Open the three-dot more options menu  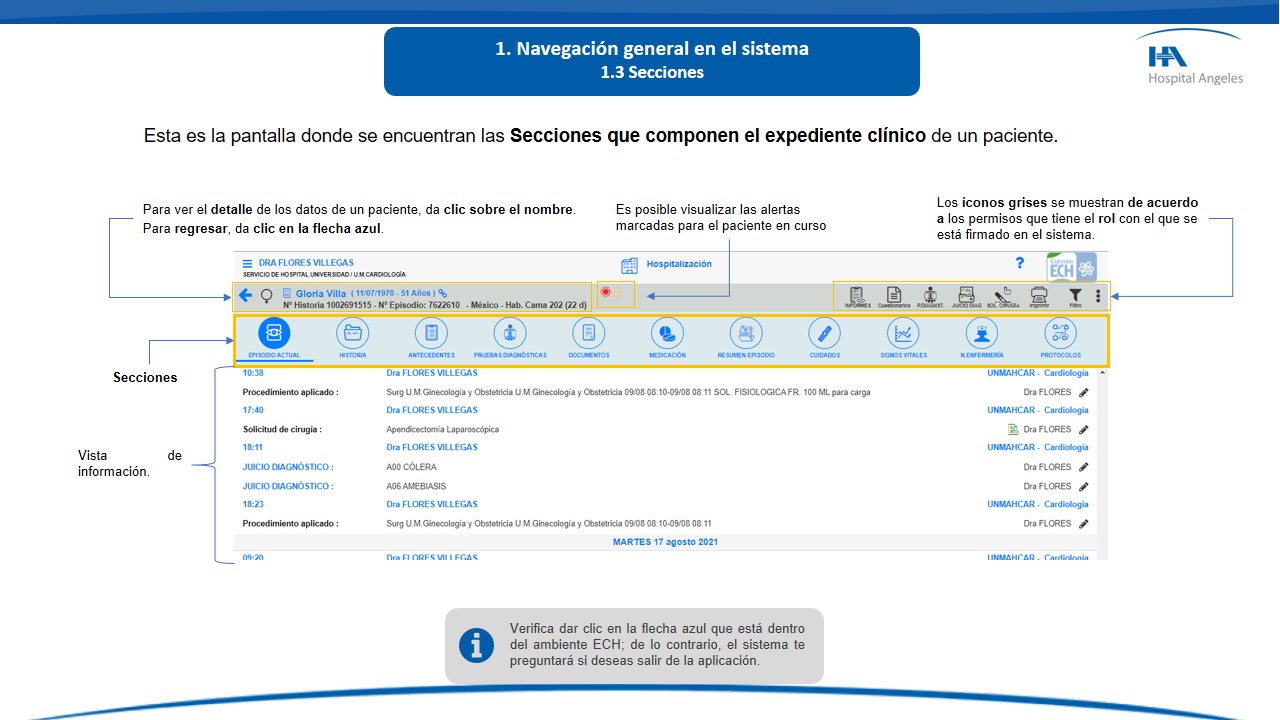pyautogui.click(x=1098, y=296)
